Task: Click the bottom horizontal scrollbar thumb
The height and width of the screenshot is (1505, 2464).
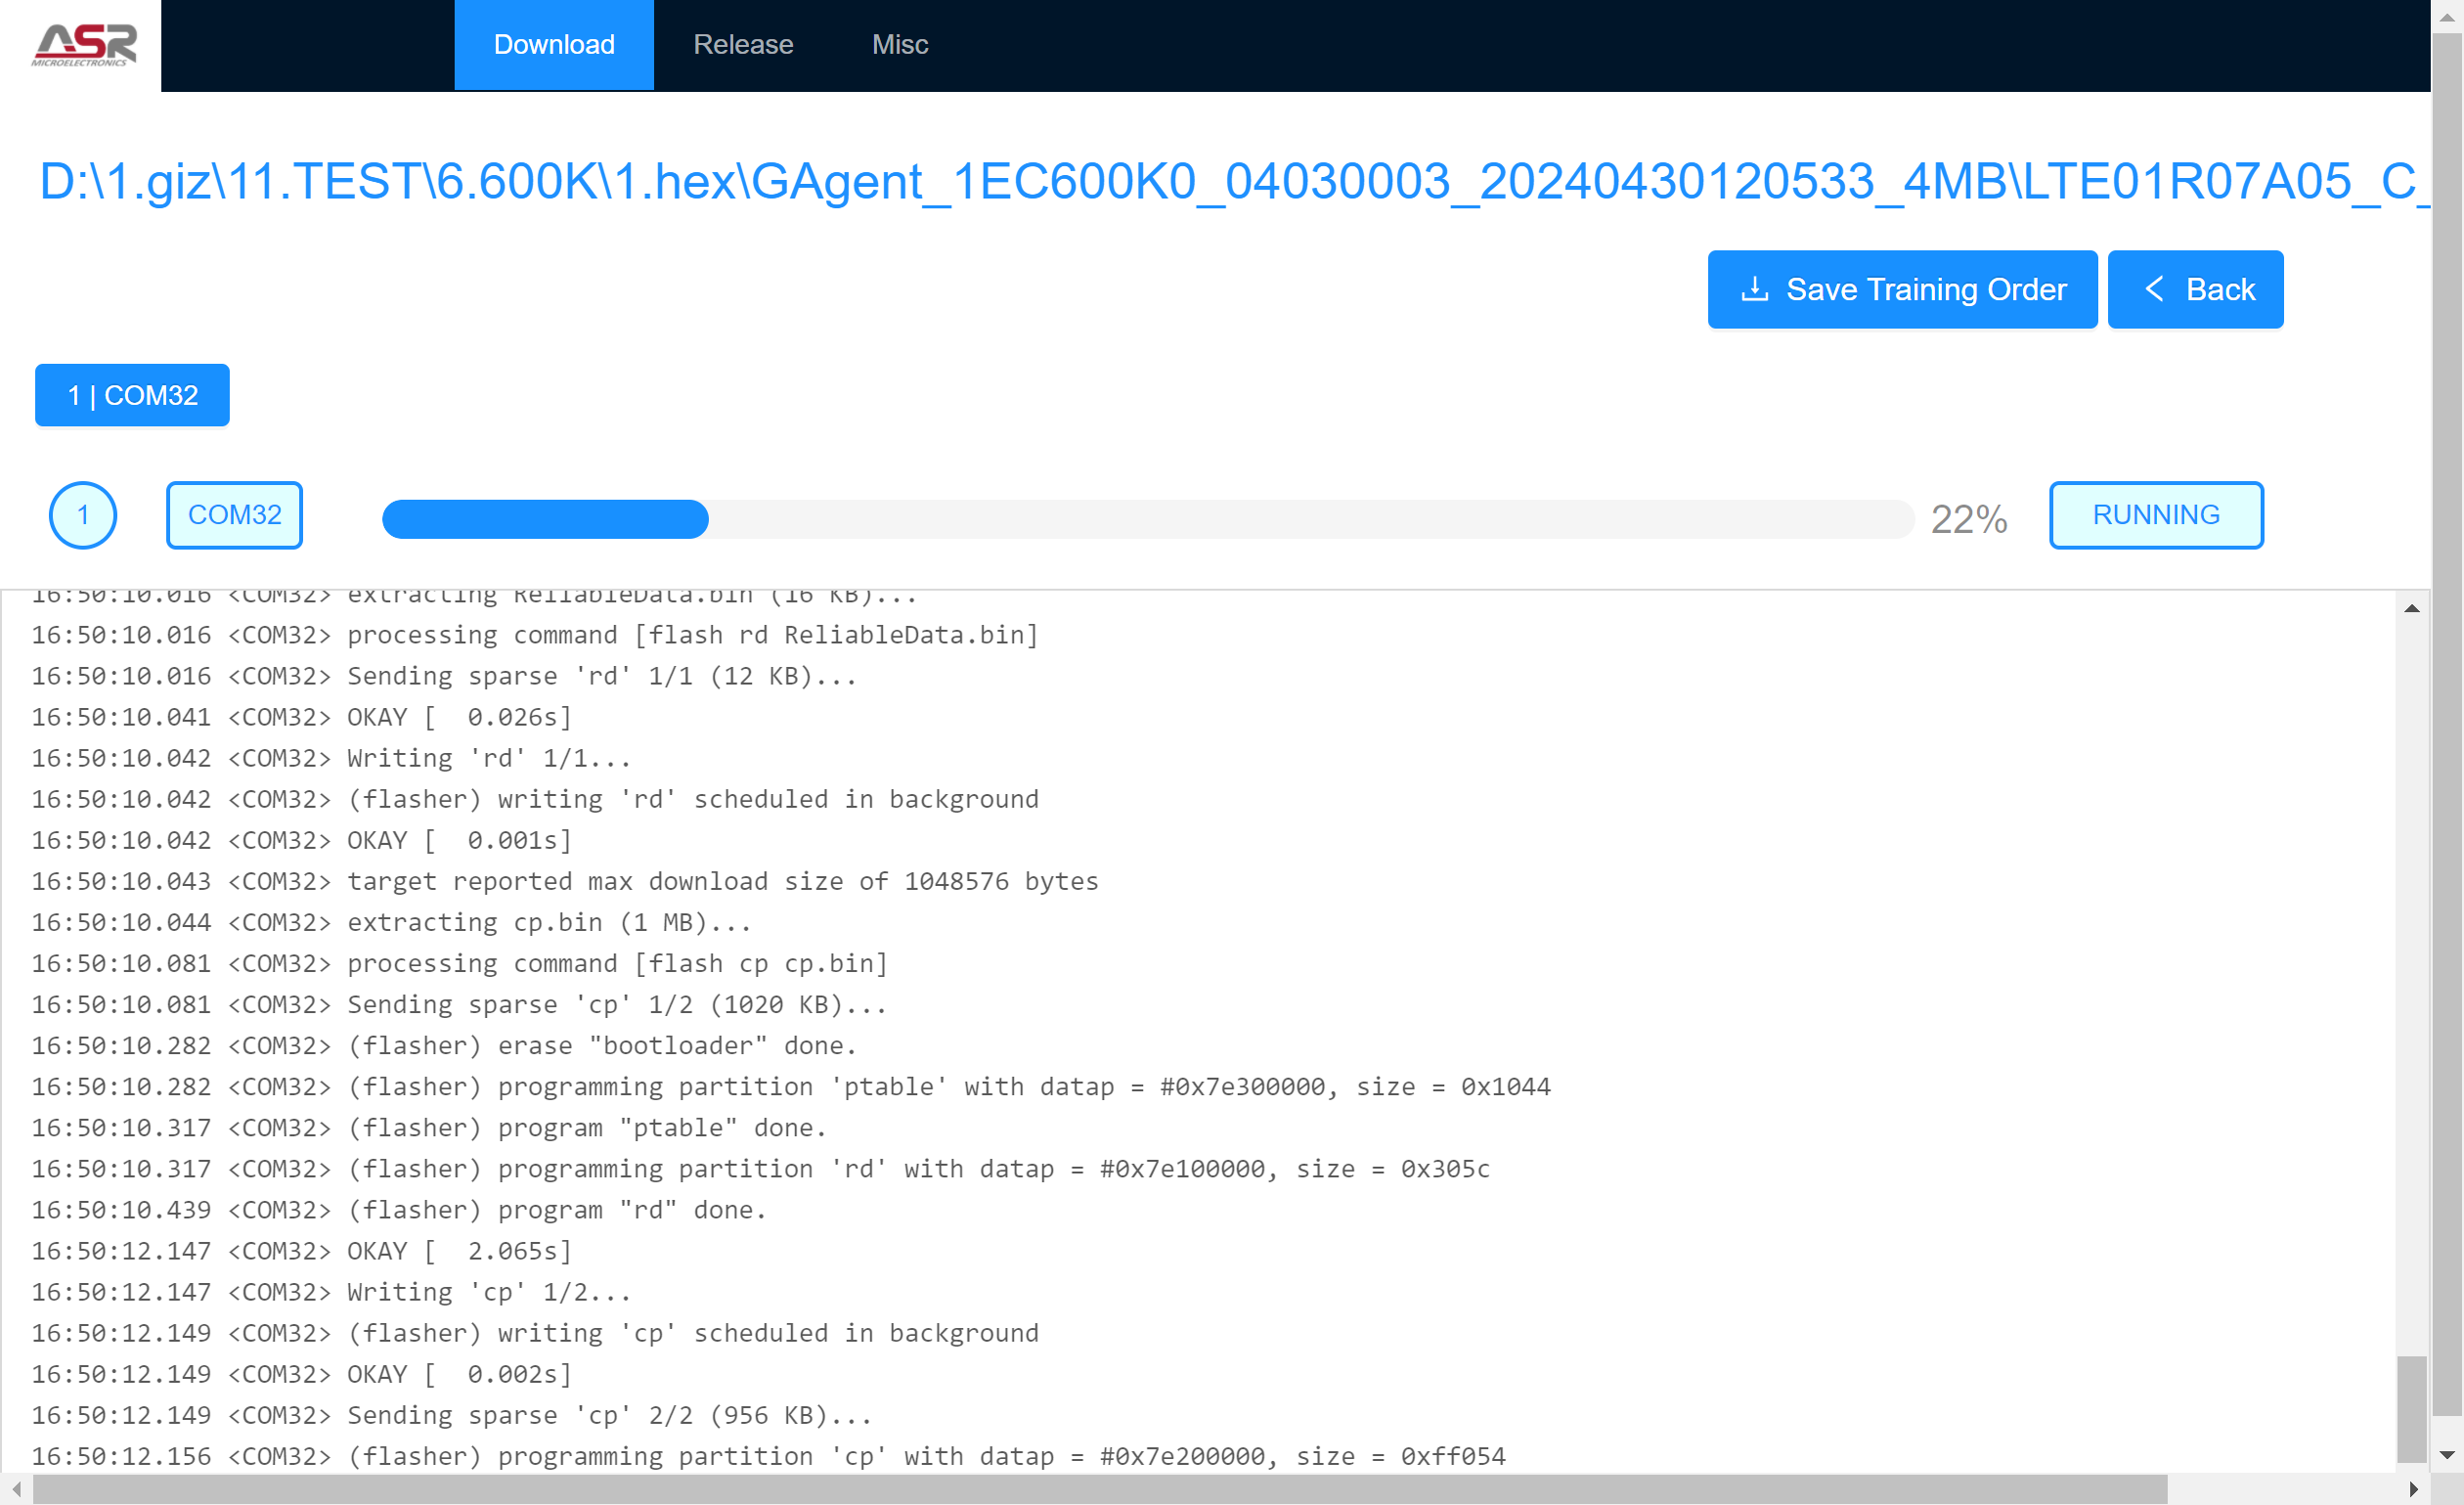Action: coord(1100,1488)
